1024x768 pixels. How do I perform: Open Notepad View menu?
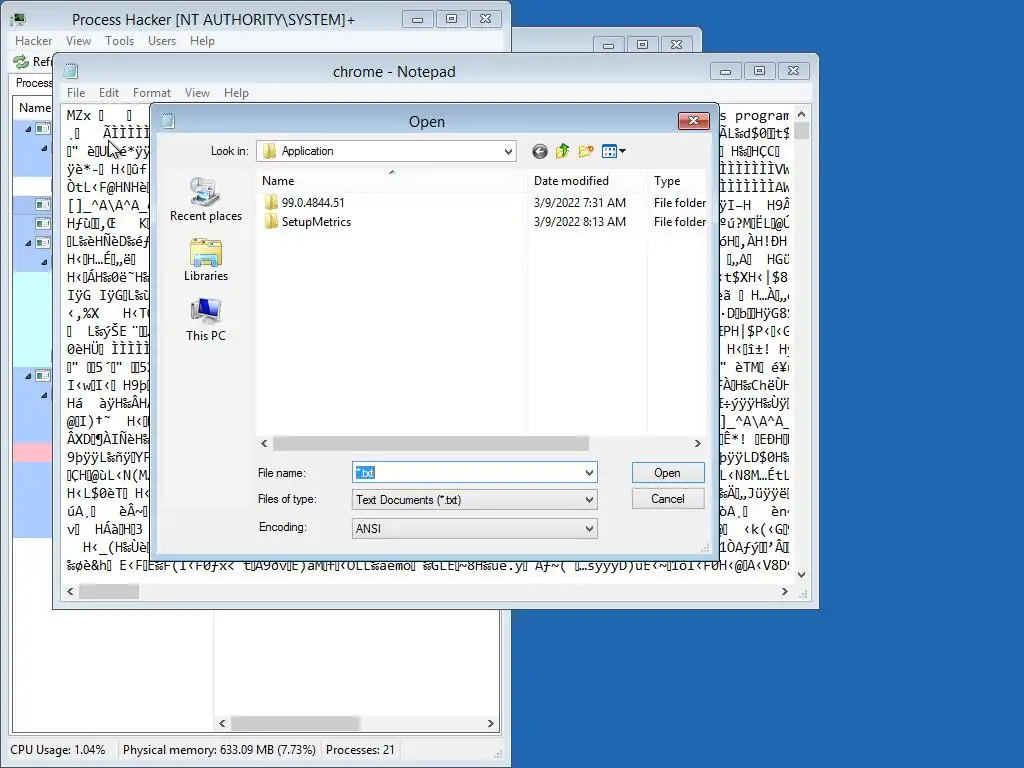[x=197, y=93]
